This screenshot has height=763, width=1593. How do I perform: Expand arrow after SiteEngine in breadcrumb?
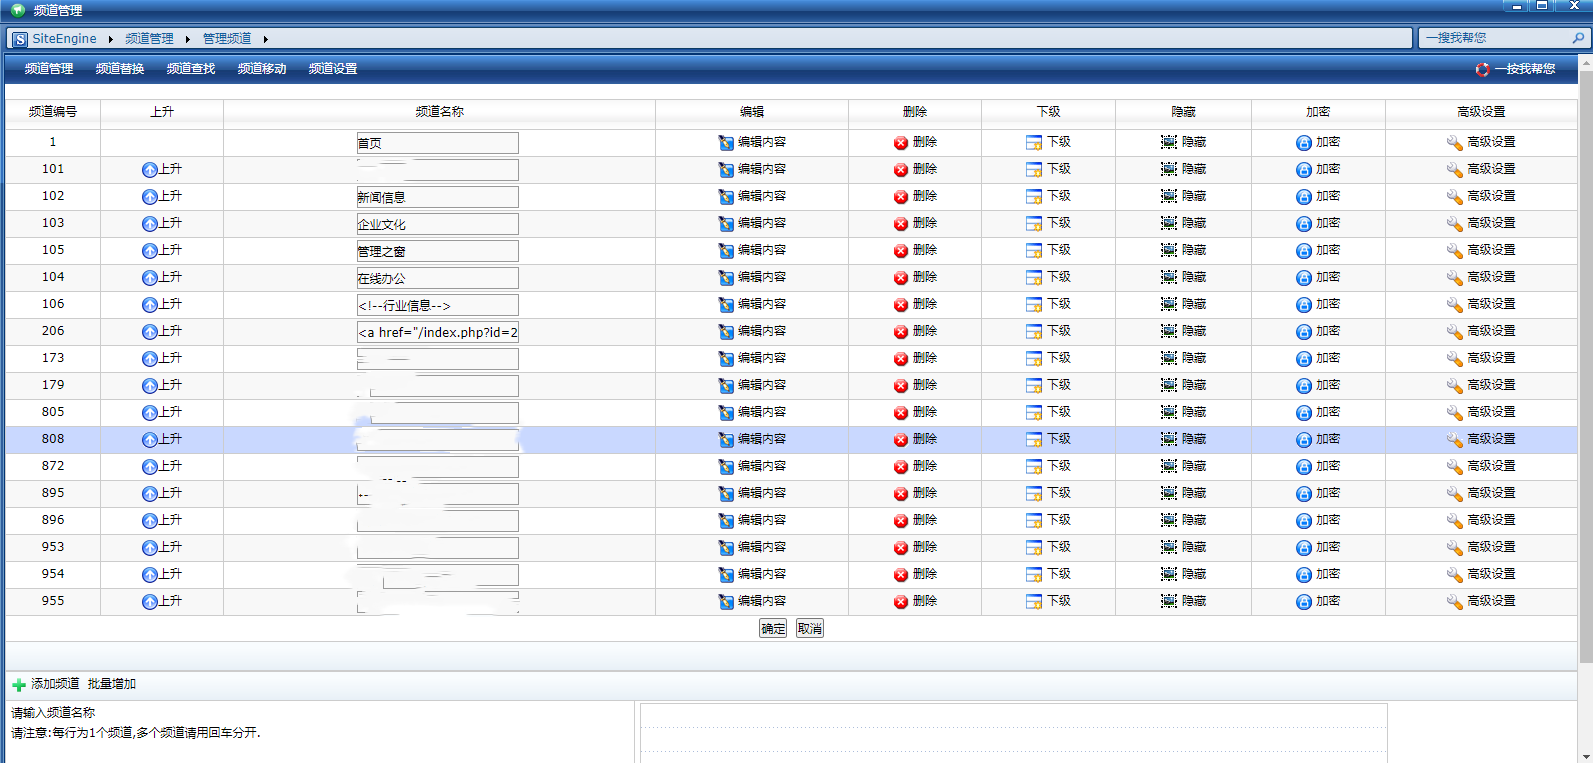(x=111, y=39)
